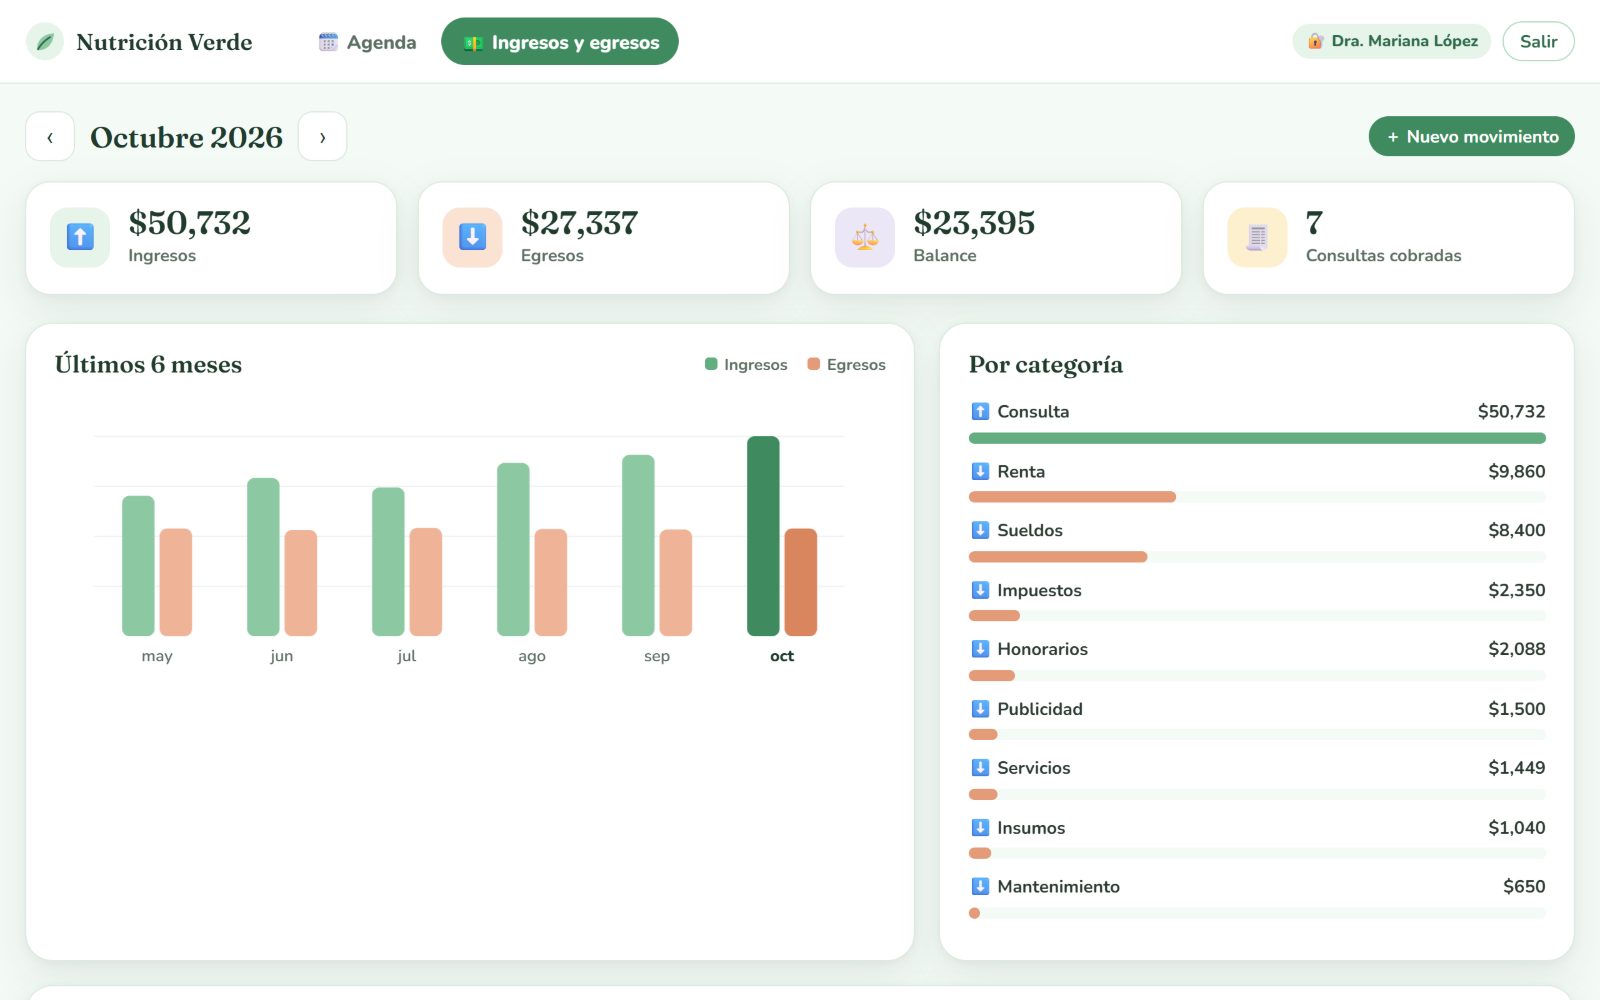
Task: Click the orange oct expenses bar
Action: pos(801,582)
